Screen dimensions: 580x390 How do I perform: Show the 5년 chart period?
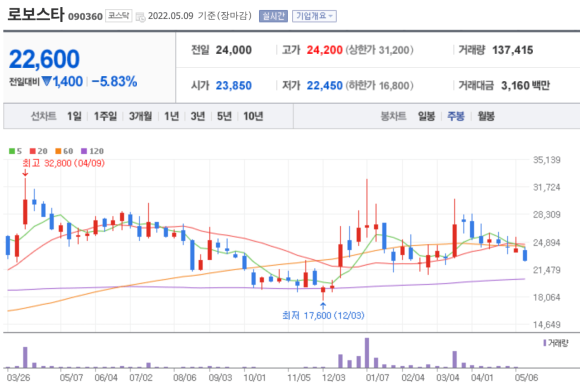click(224, 116)
